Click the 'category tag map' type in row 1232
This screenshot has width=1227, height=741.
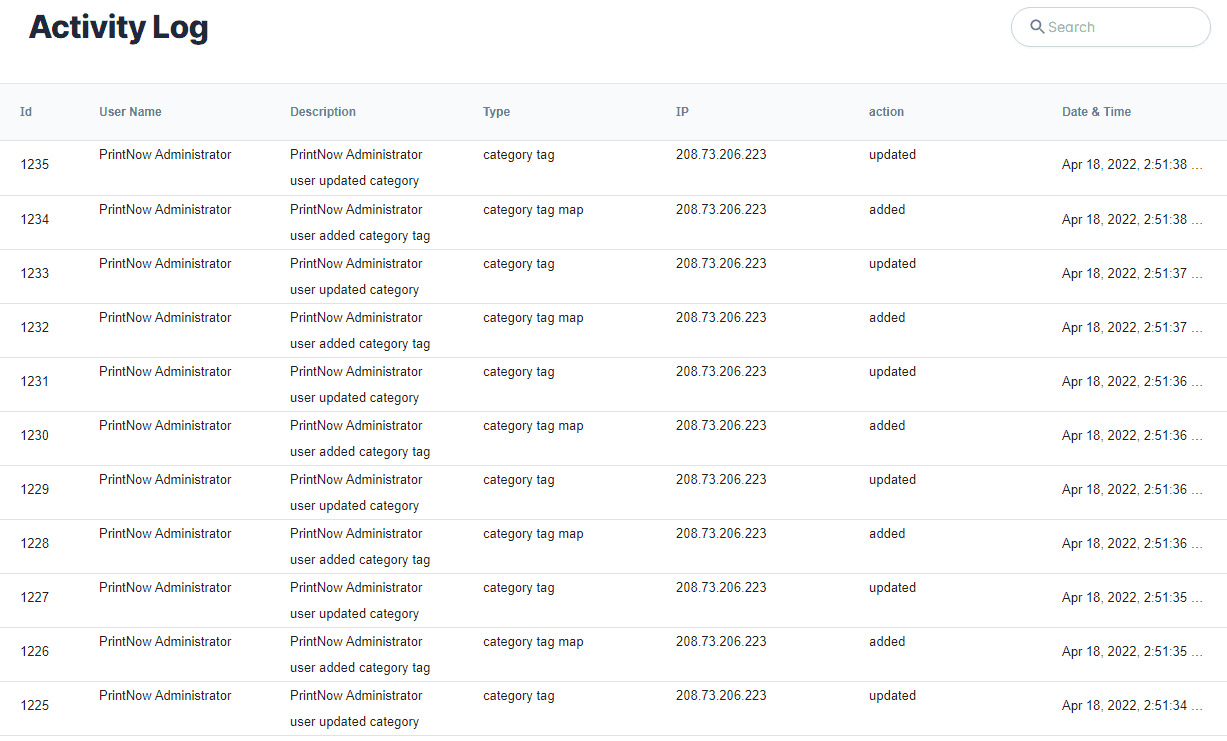[x=533, y=318]
